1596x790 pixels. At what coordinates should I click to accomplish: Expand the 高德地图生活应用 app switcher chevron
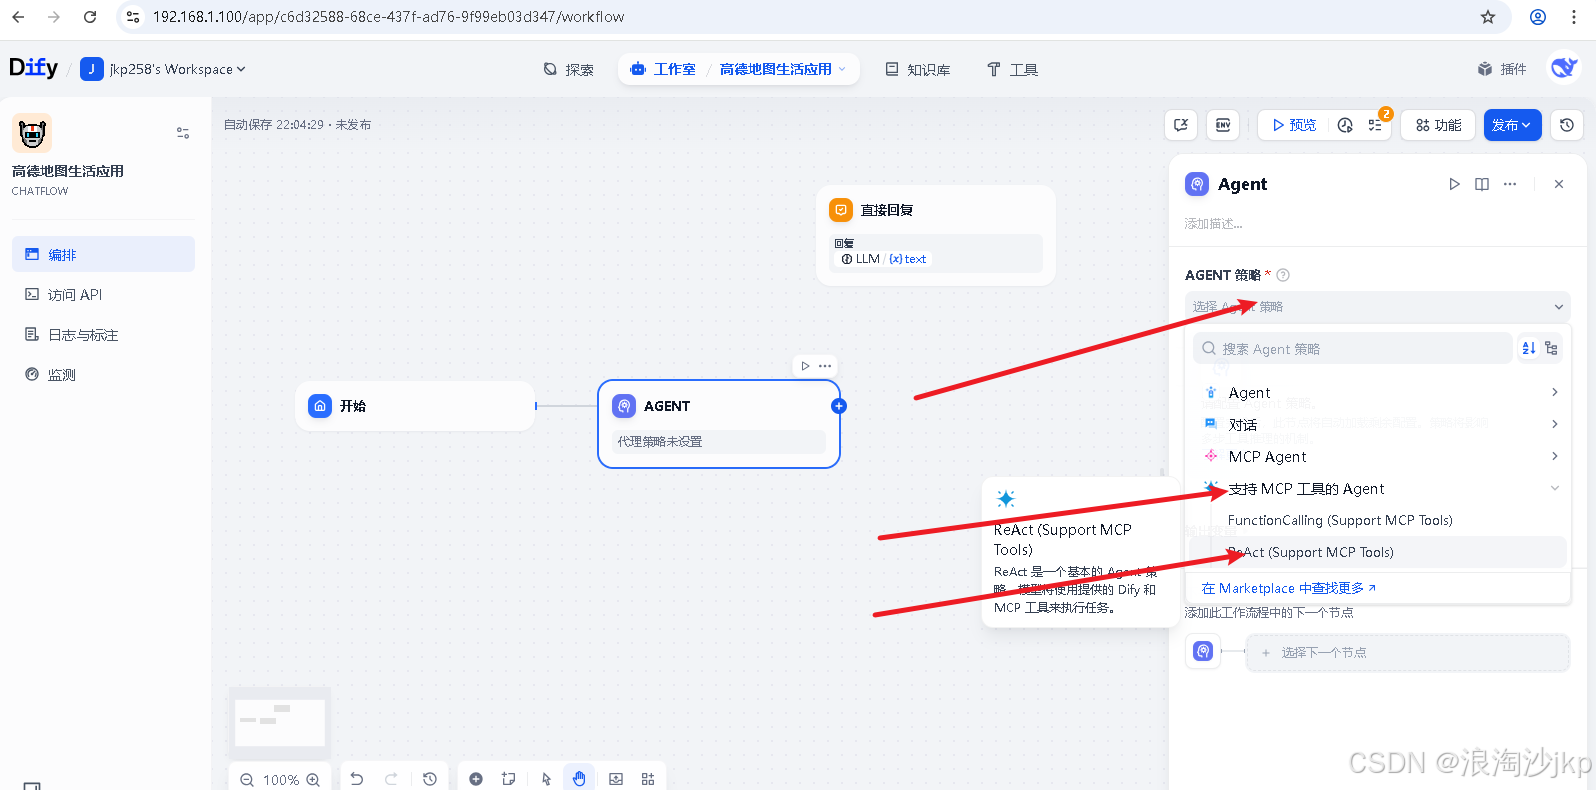842,69
